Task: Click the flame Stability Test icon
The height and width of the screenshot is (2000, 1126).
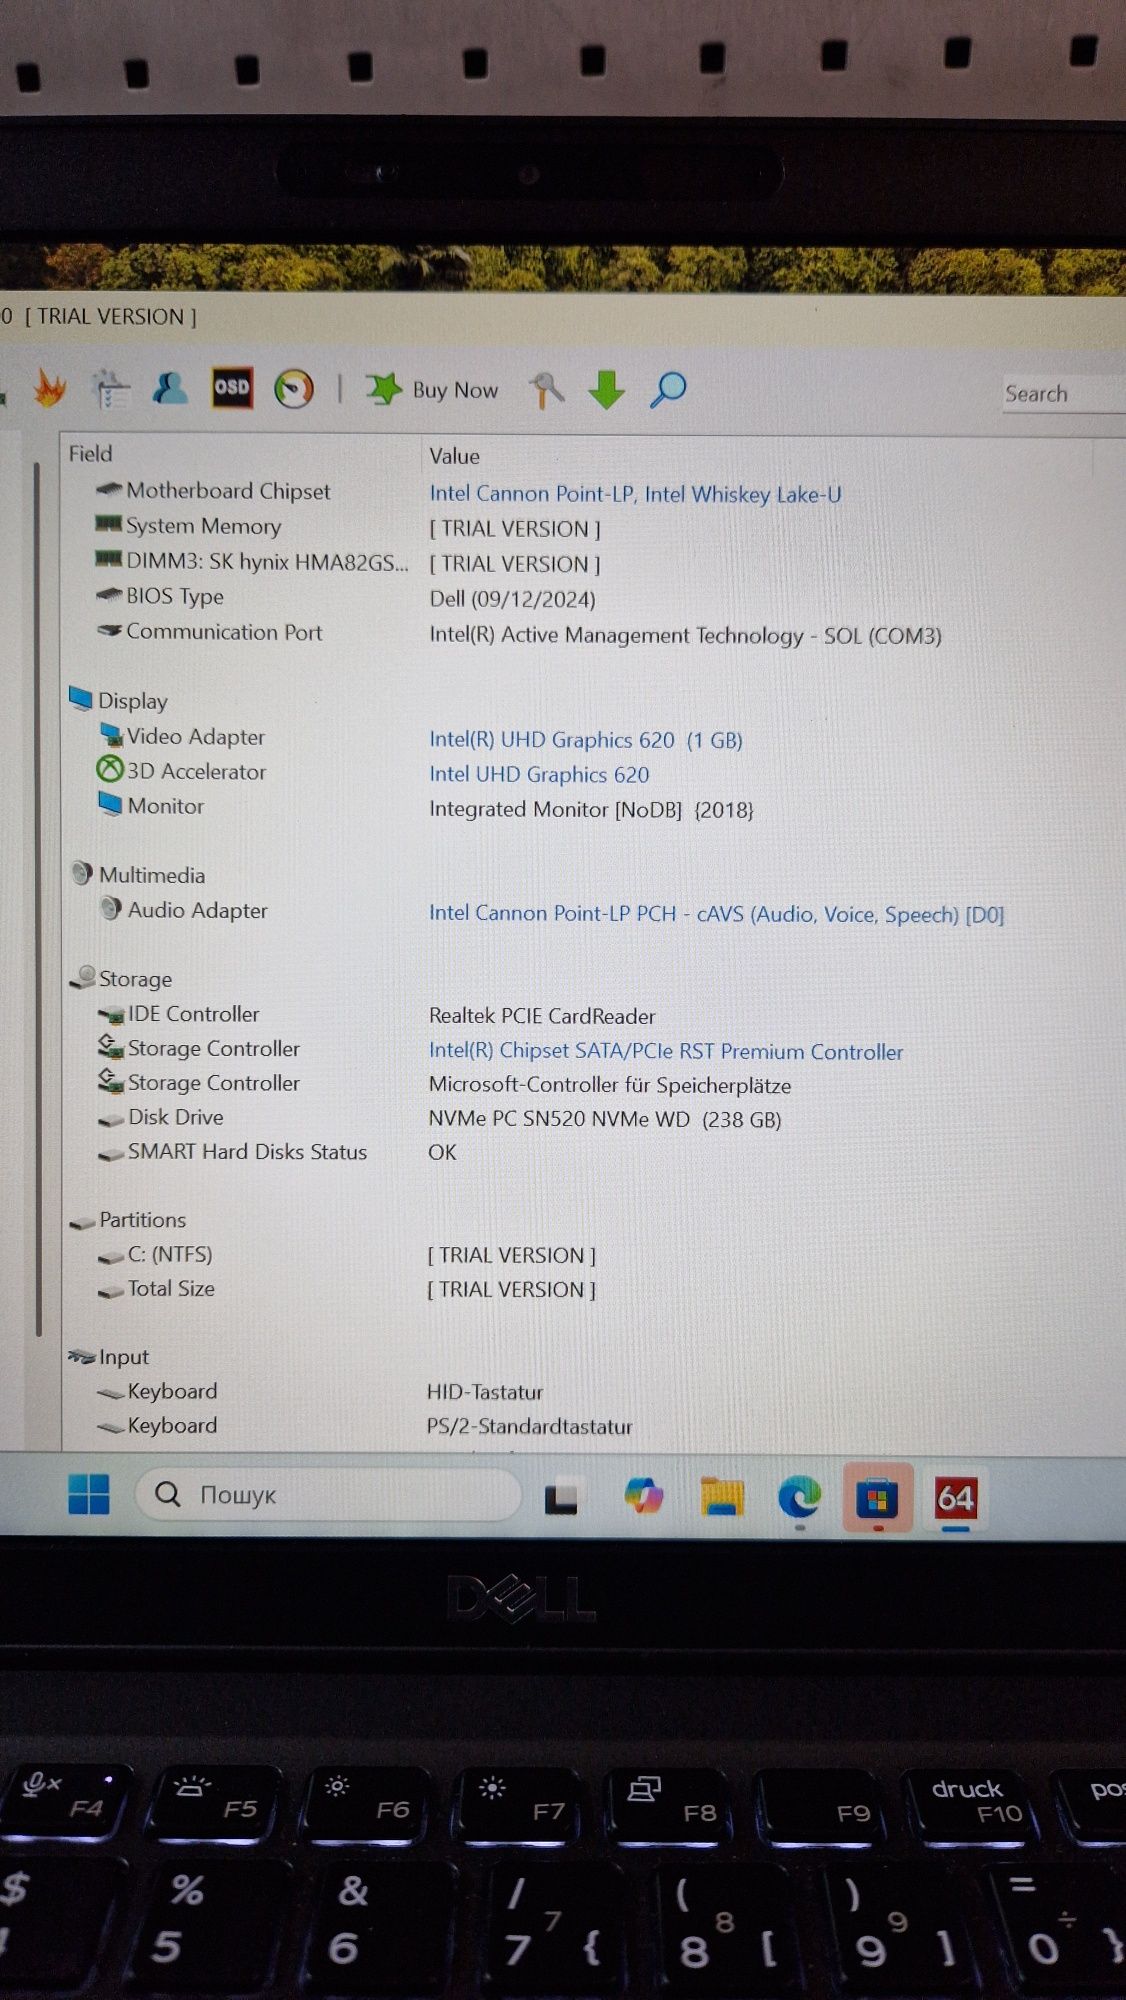Action: (48, 388)
